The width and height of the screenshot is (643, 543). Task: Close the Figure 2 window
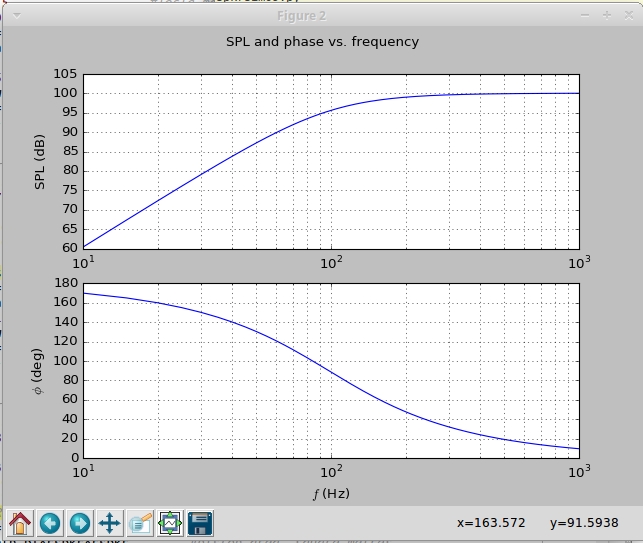pos(629,16)
